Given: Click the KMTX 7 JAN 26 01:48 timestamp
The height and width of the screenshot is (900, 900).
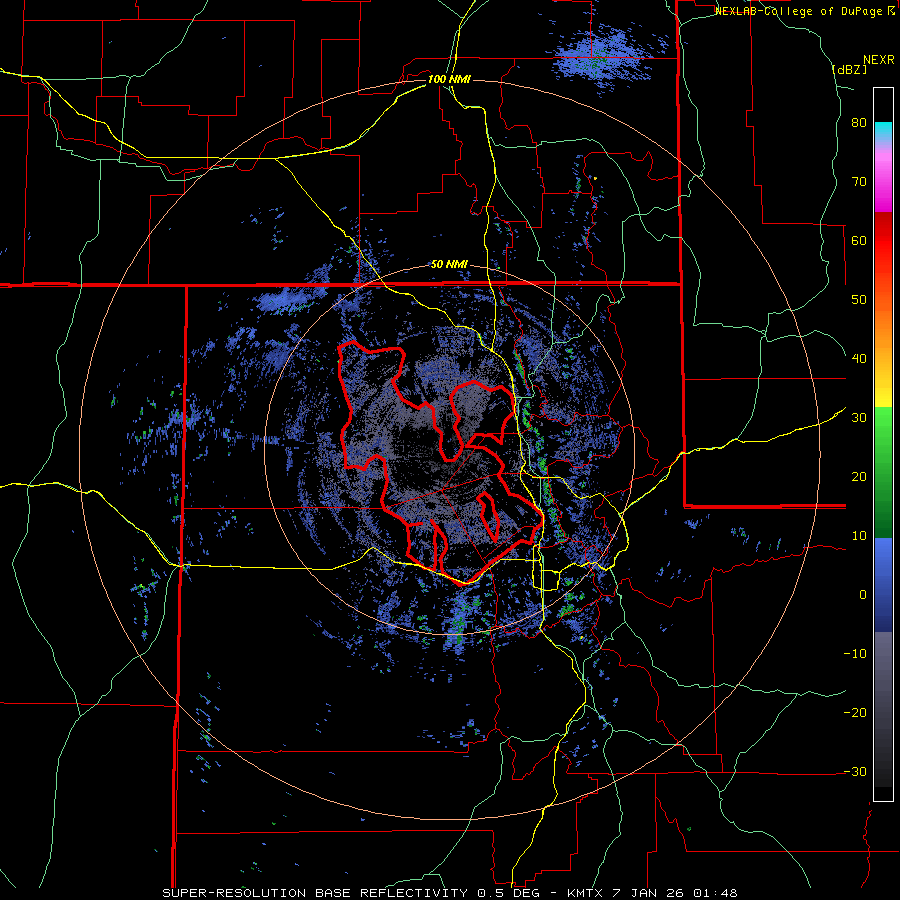Looking at the screenshot, I should pyautogui.click(x=653, y=893).
